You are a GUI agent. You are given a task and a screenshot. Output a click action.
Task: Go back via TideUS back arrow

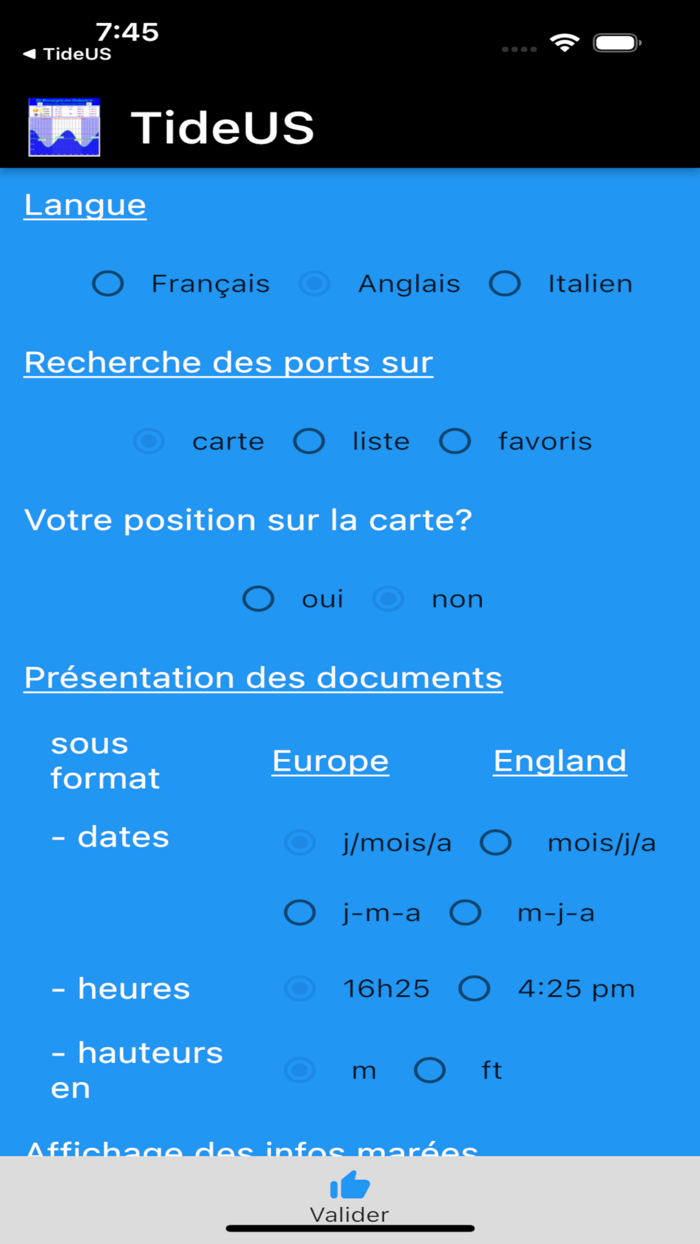click(x=67, y=54)
